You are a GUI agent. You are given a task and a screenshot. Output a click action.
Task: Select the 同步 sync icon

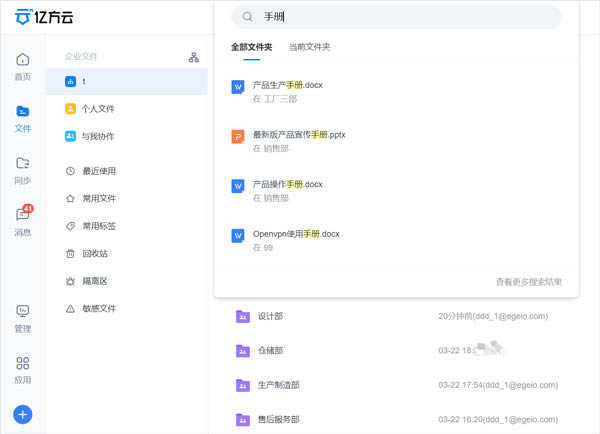pyautogui.click(x=22, y=168)
